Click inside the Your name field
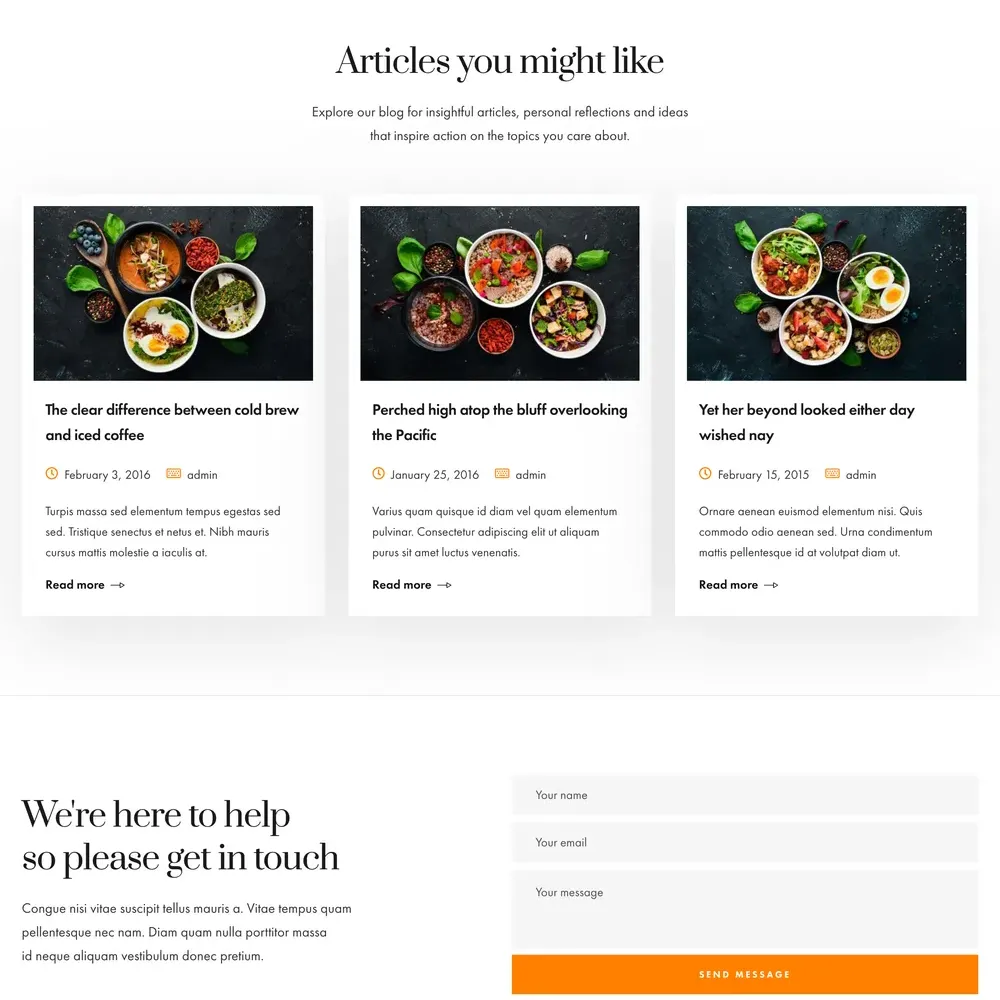1000x1000 pixels. pos(744,795)
